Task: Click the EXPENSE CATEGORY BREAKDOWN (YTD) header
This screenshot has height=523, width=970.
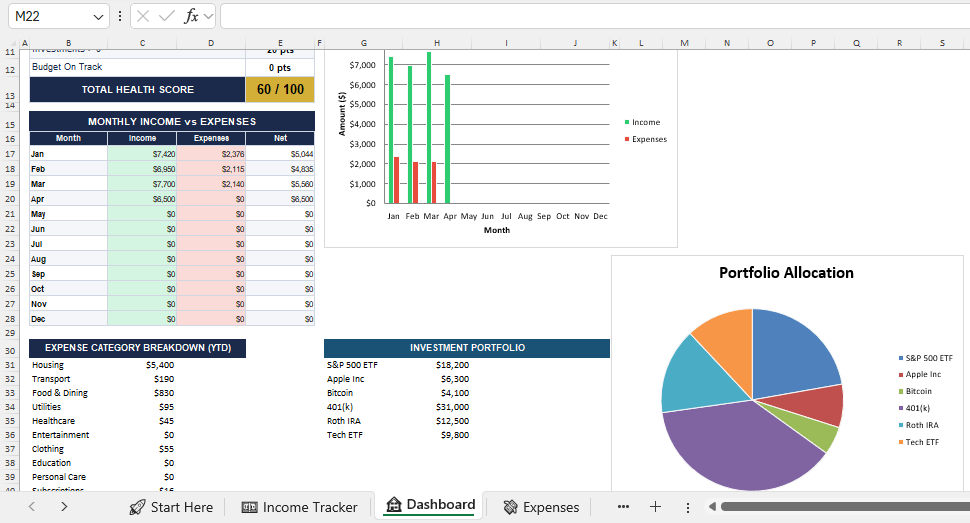Action: [x=137, y=348]
